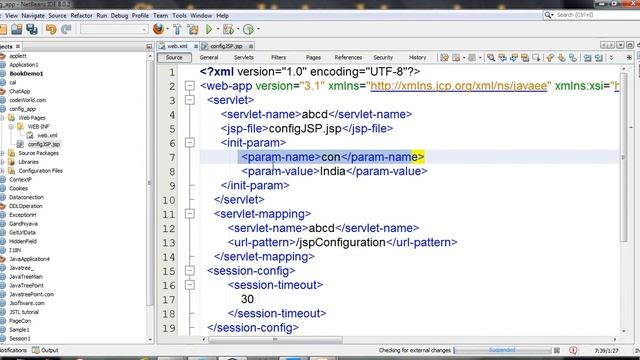The width and height of the screenshot is (640, 360).
Task: Click the Output icon in status bar
Action: (36, 350)
